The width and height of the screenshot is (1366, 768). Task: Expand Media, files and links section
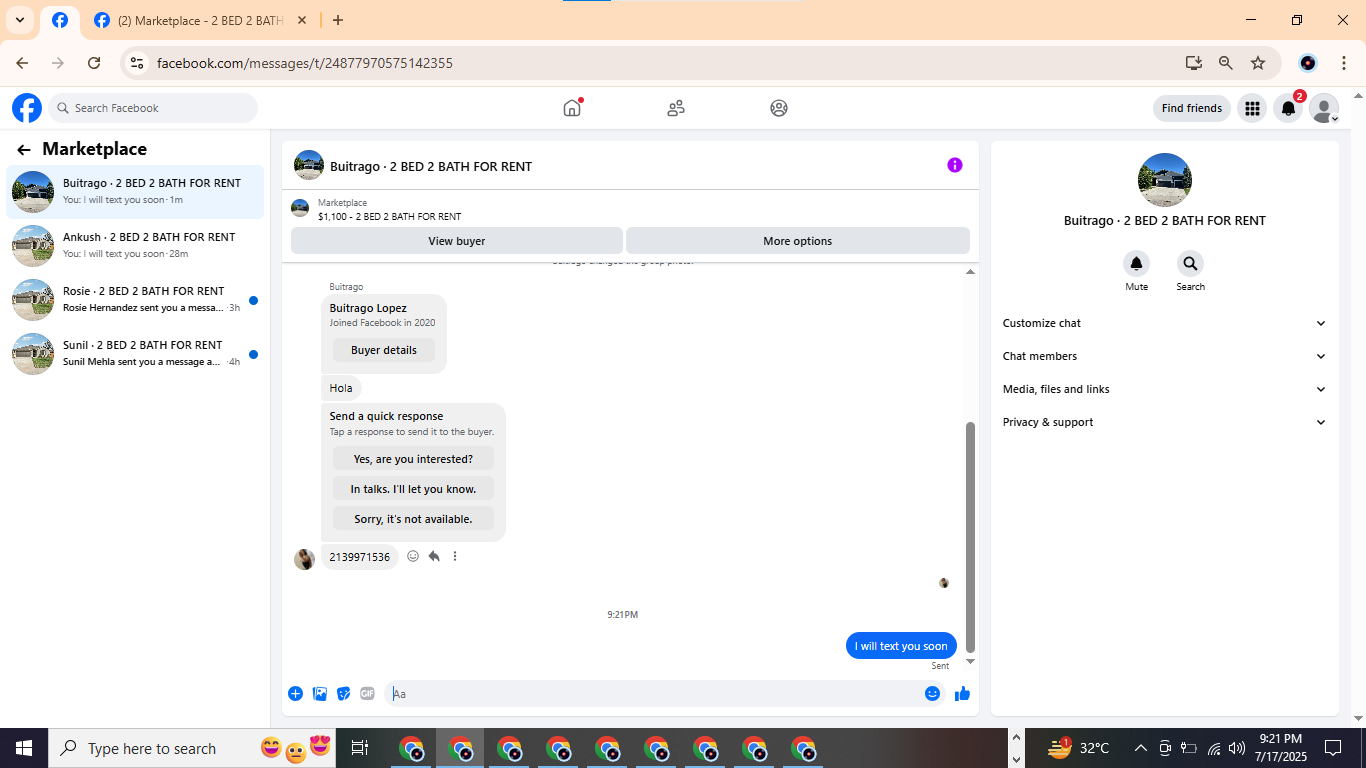click(x=1165, y=389)
